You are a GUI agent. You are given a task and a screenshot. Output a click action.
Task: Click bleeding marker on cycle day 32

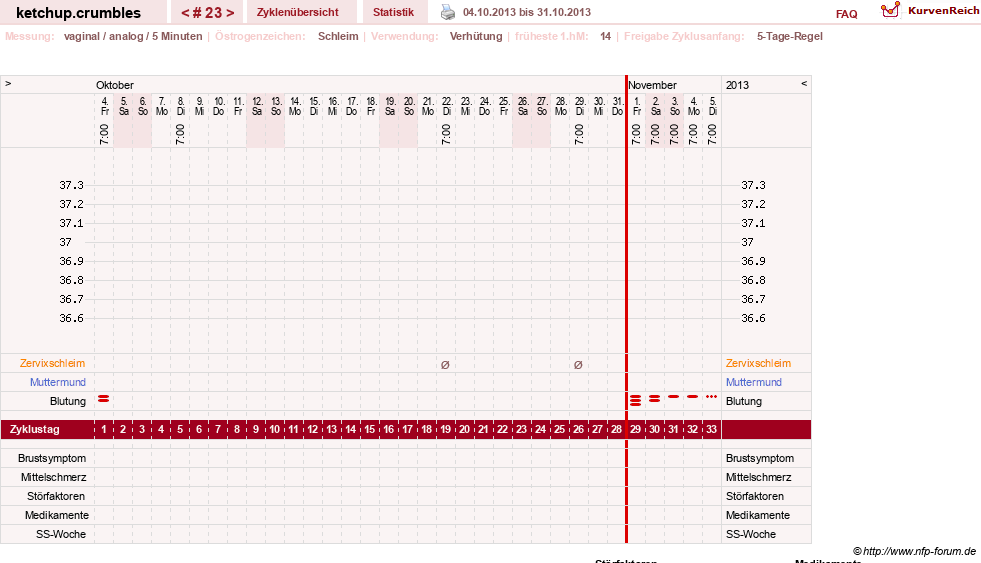693,397
